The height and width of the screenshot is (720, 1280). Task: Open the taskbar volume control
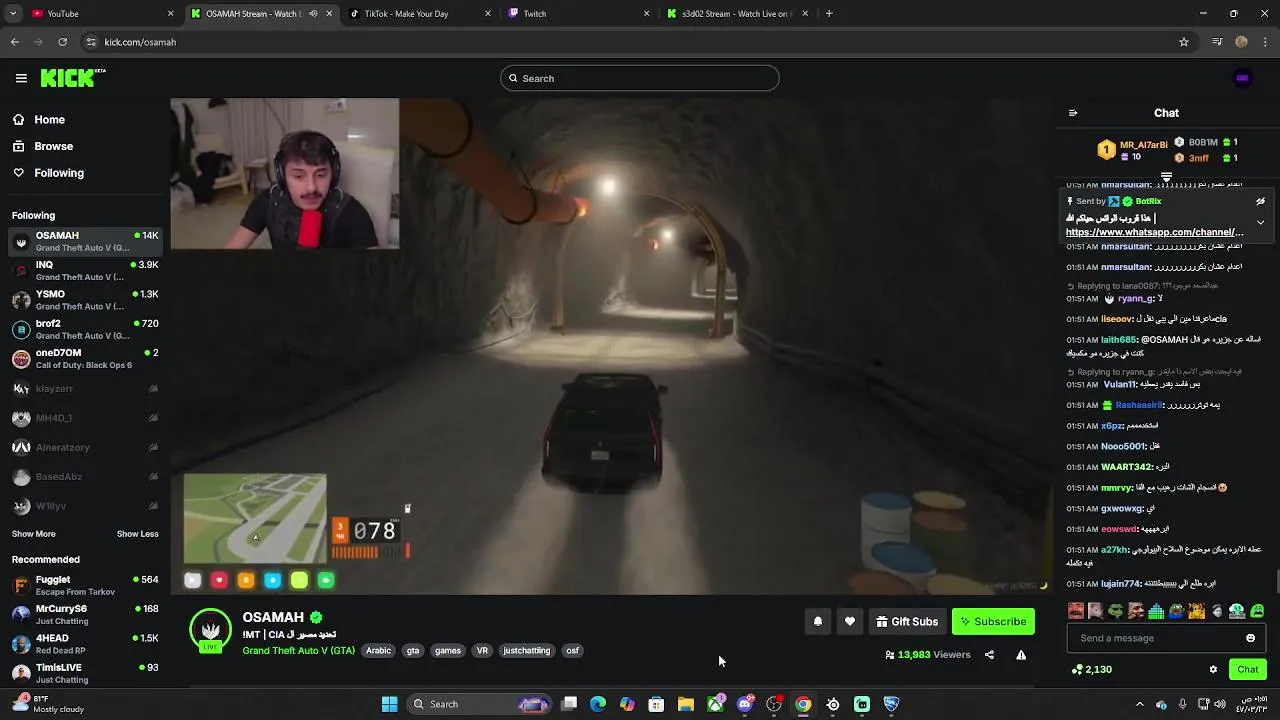tap(1222, 704)
